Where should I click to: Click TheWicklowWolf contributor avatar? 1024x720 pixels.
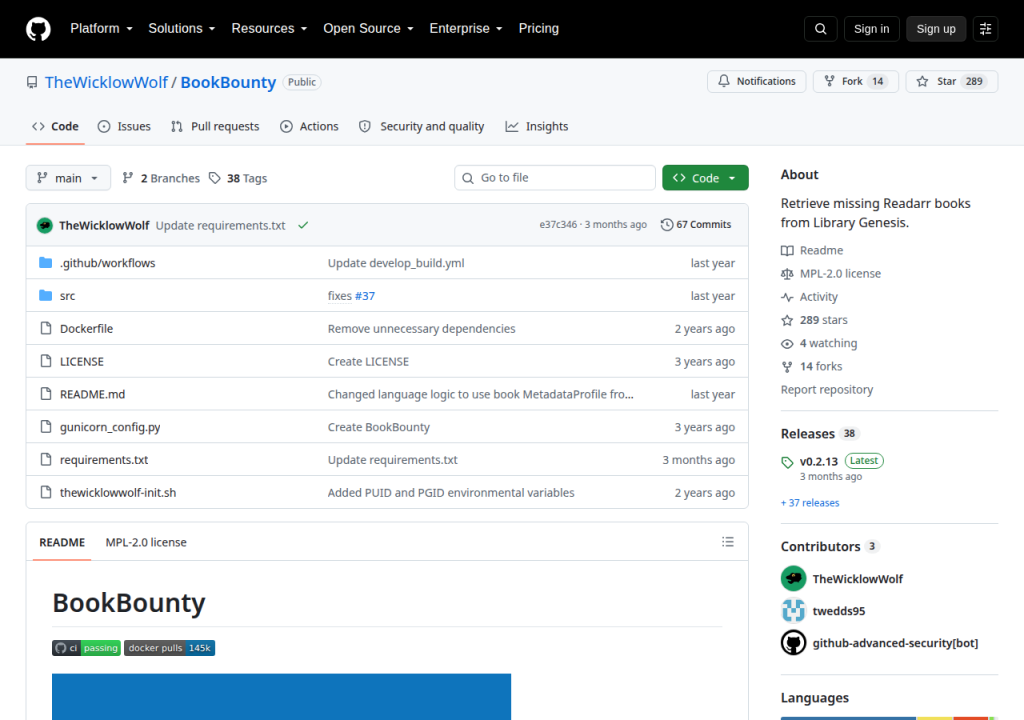tap(793, 578)
